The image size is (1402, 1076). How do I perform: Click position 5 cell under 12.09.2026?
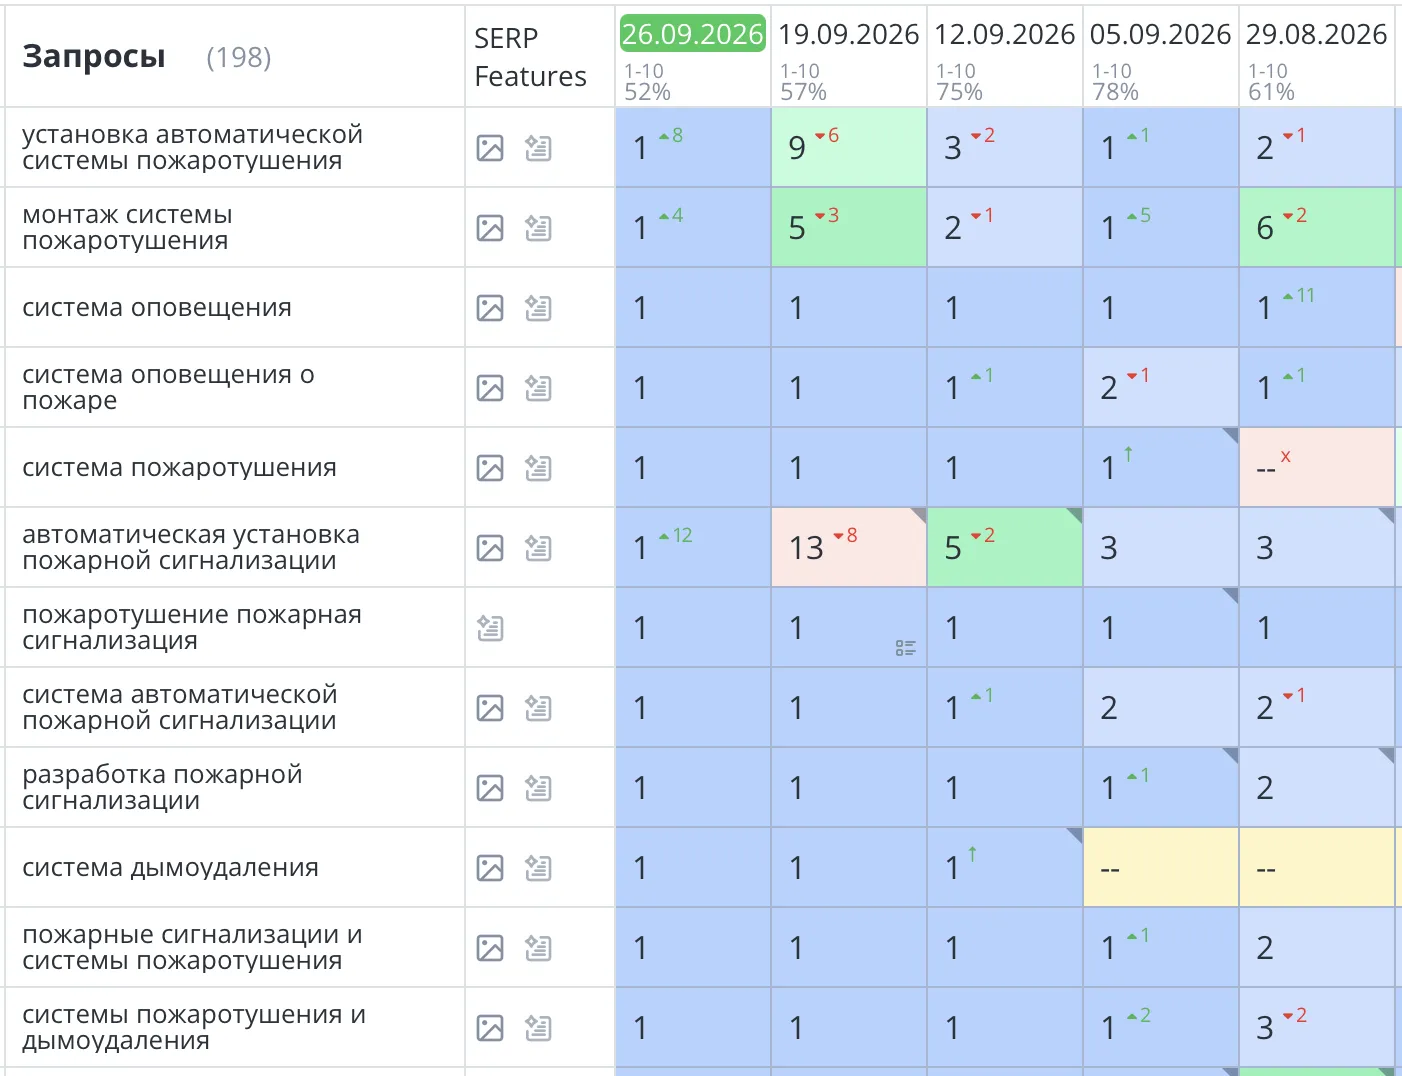1005,547
